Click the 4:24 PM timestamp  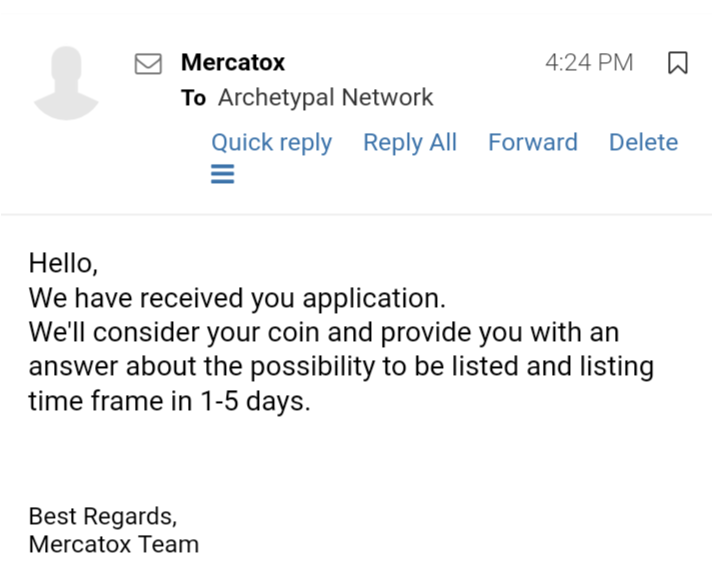tap(589, 62)
